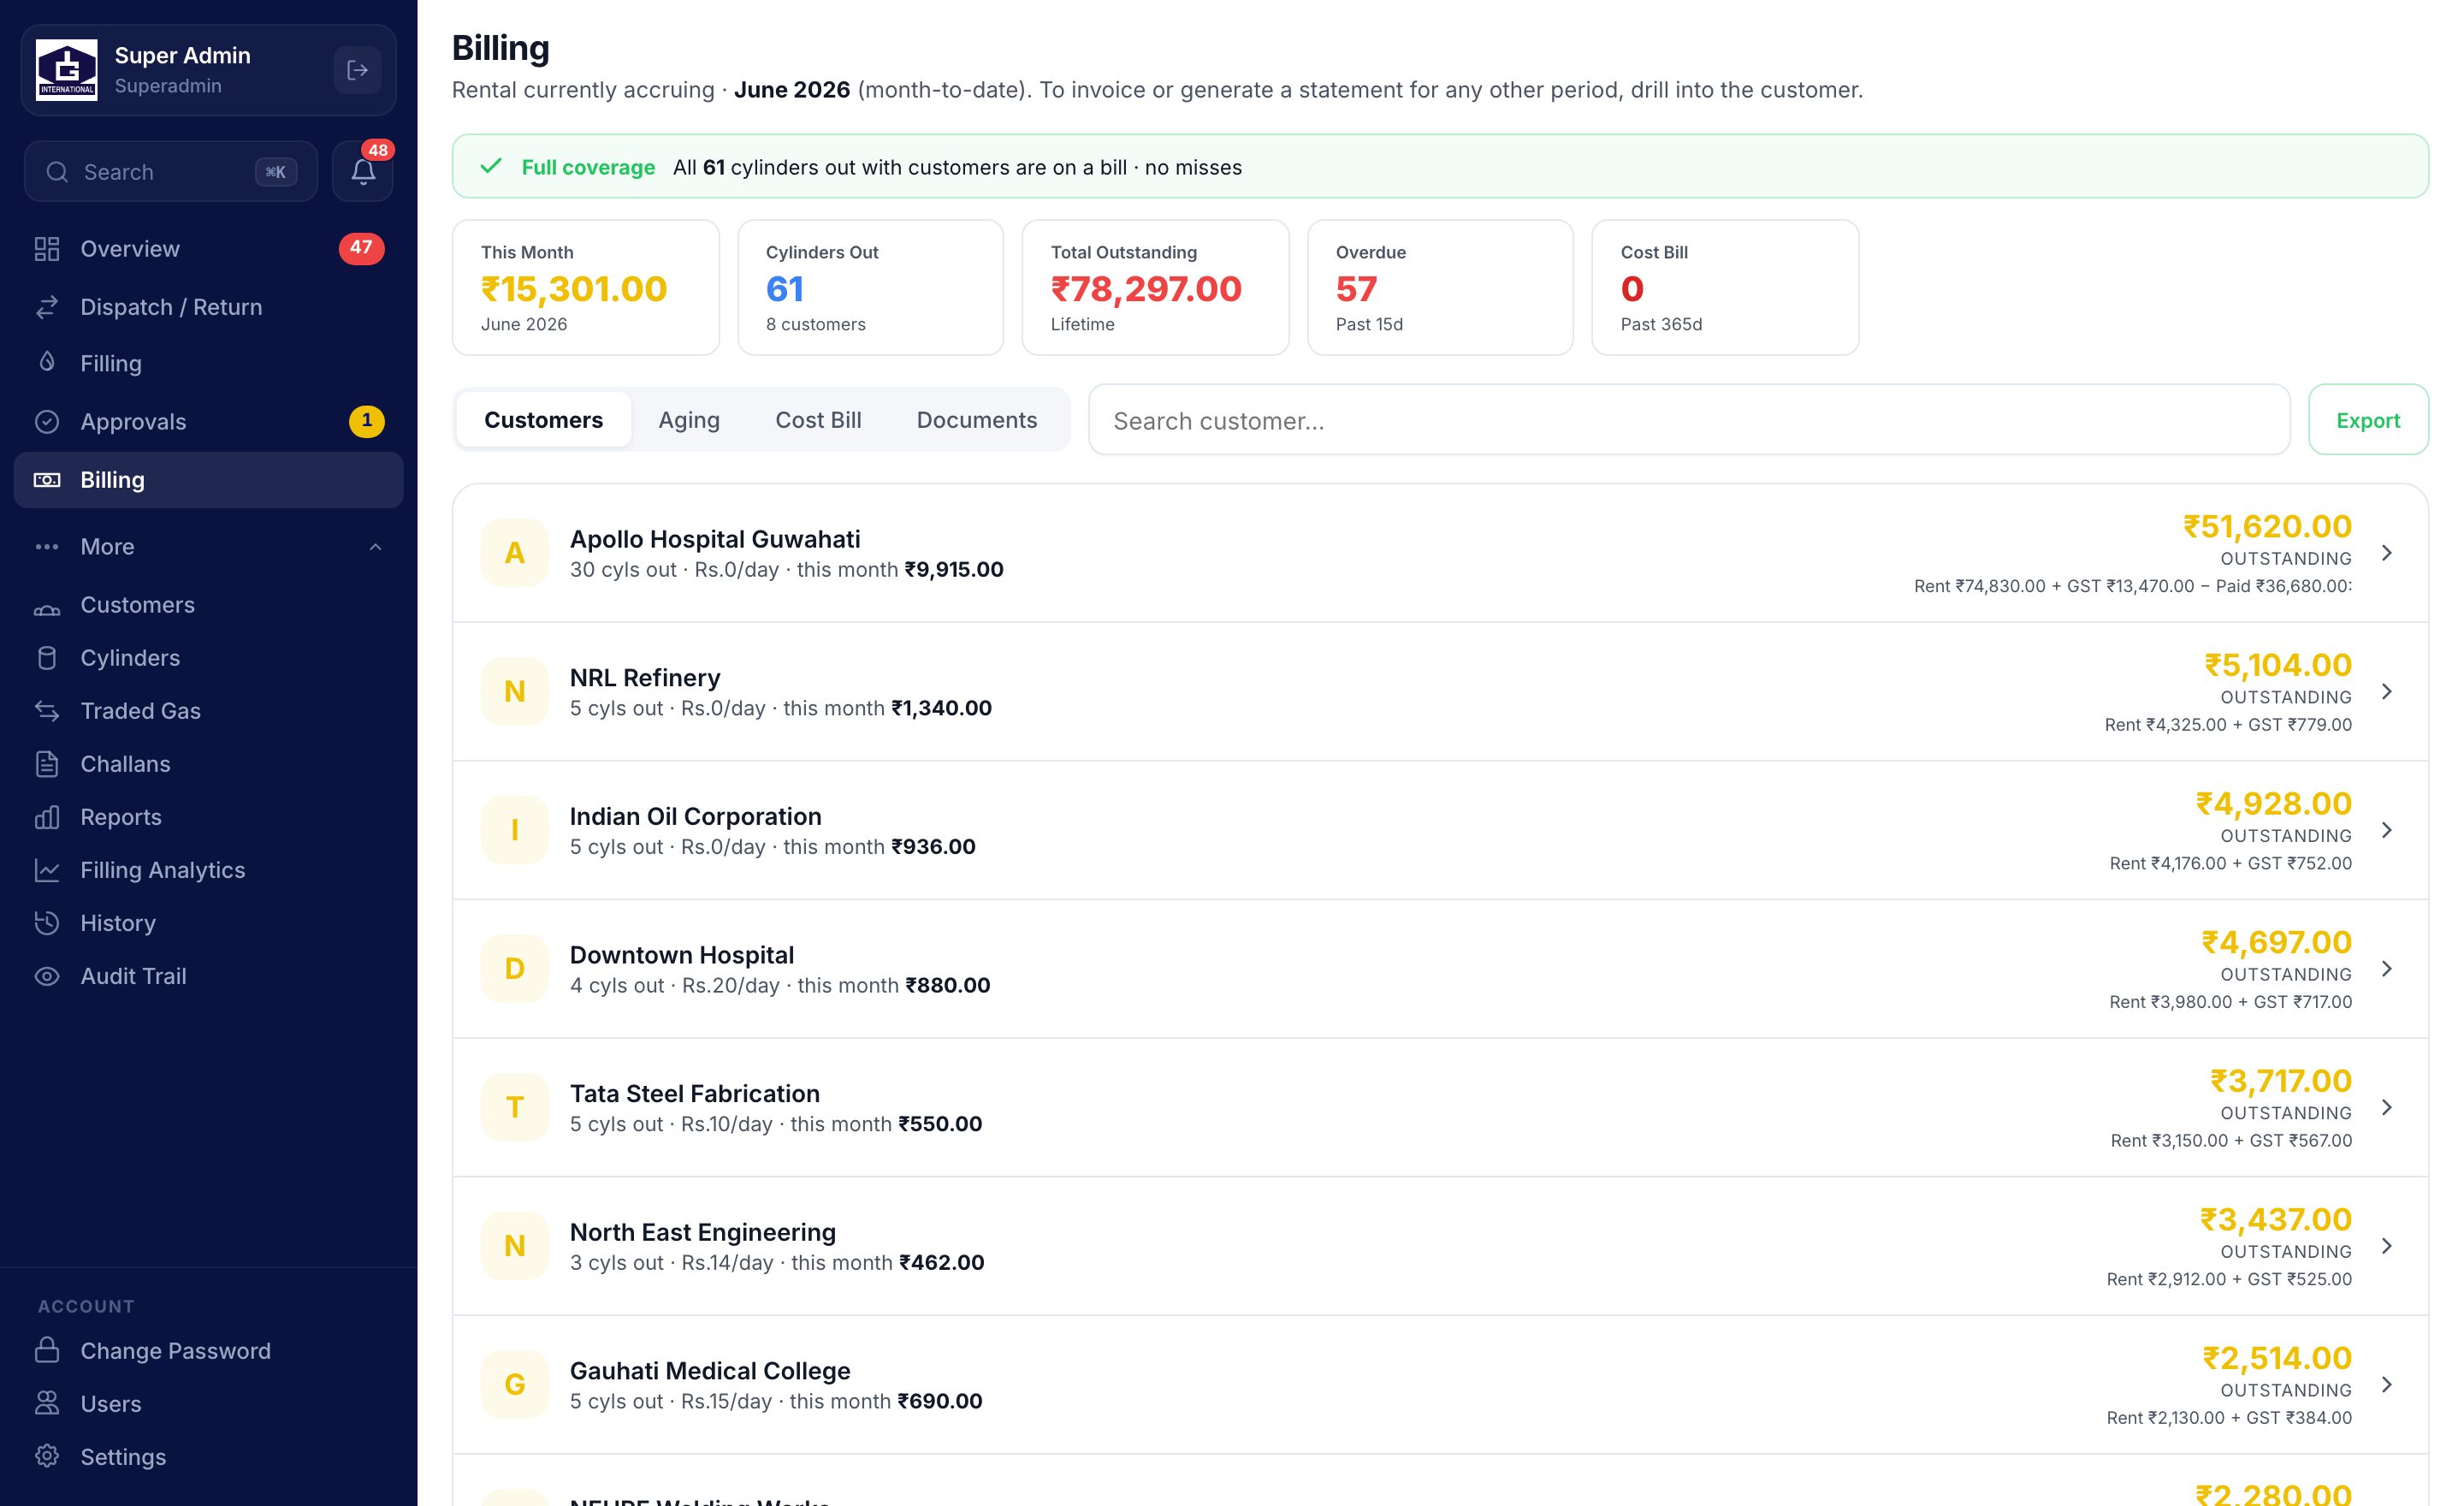This screenshot has height=1506, width=2464.
Task: Click the Billing banknote icon
Action: (47, 480)
